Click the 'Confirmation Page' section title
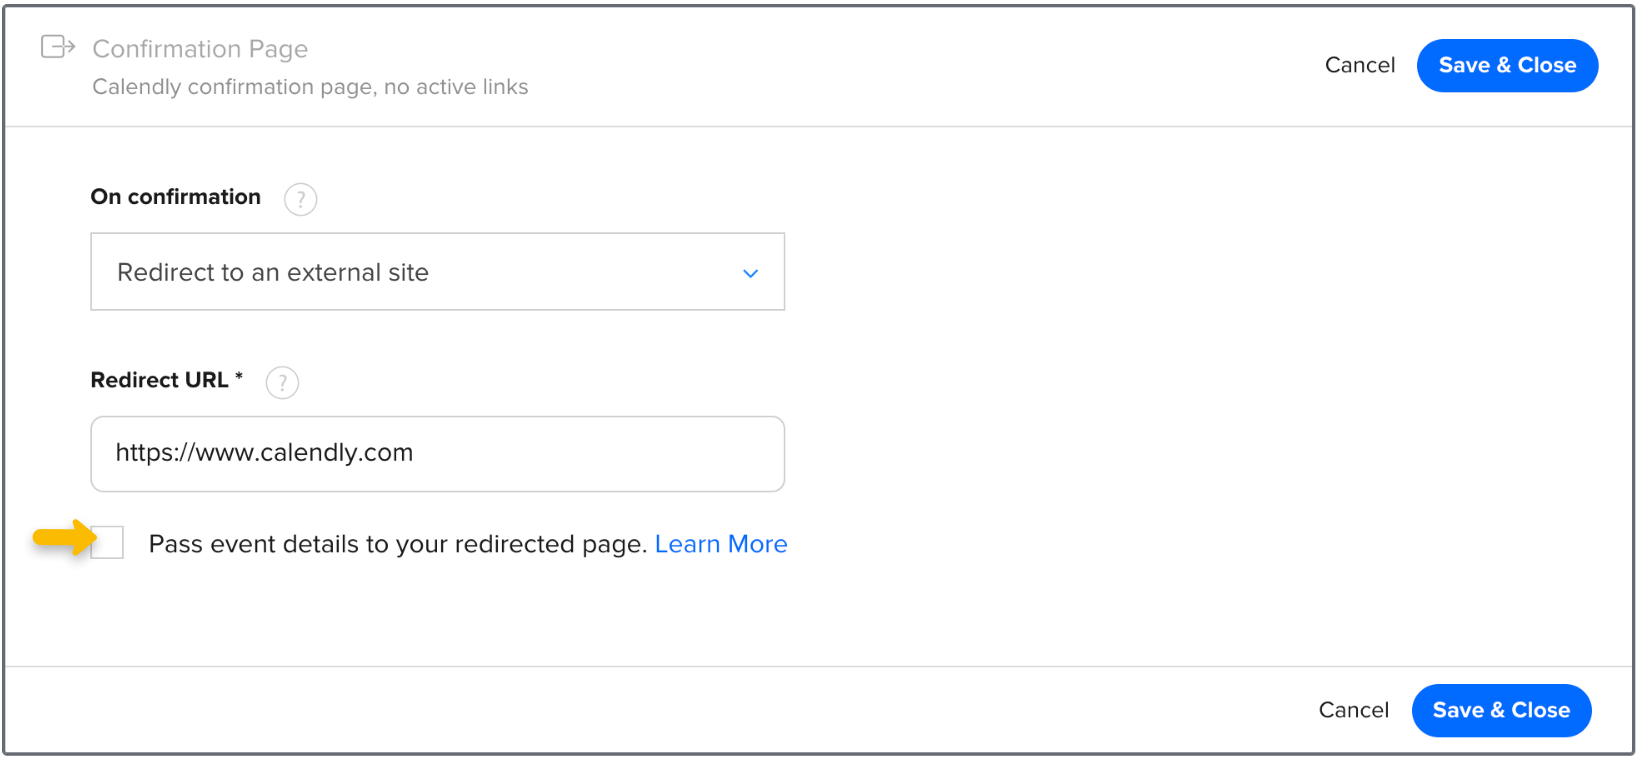Screen dimensions: 1640x762 point(200,49)
